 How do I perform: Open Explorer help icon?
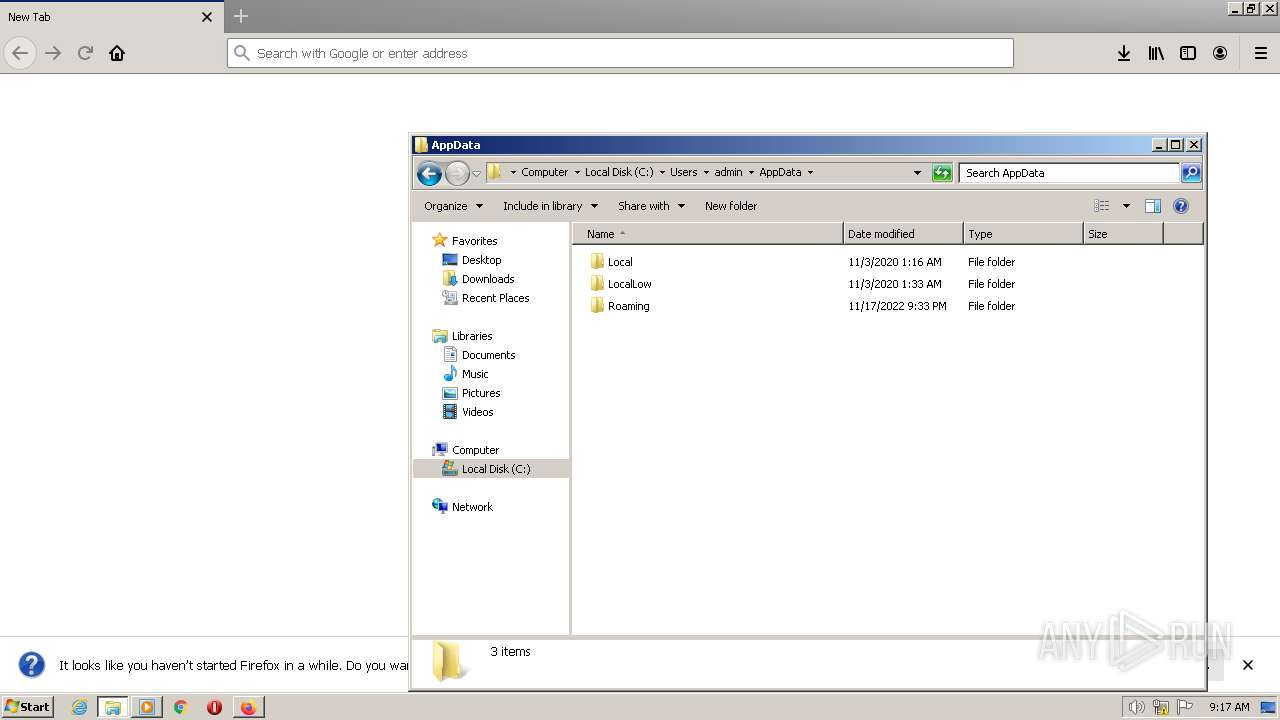pos(1181,206)
